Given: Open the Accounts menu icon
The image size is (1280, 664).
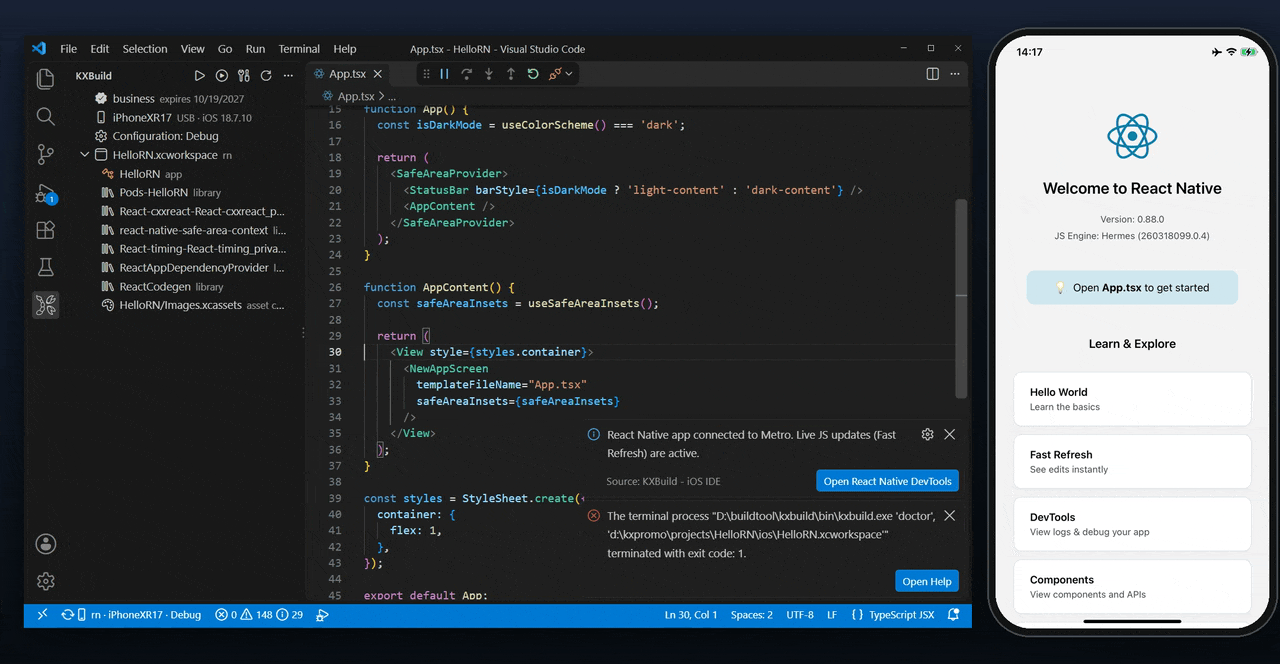Looking at the screenshot, I should click(x=45, y=544).
